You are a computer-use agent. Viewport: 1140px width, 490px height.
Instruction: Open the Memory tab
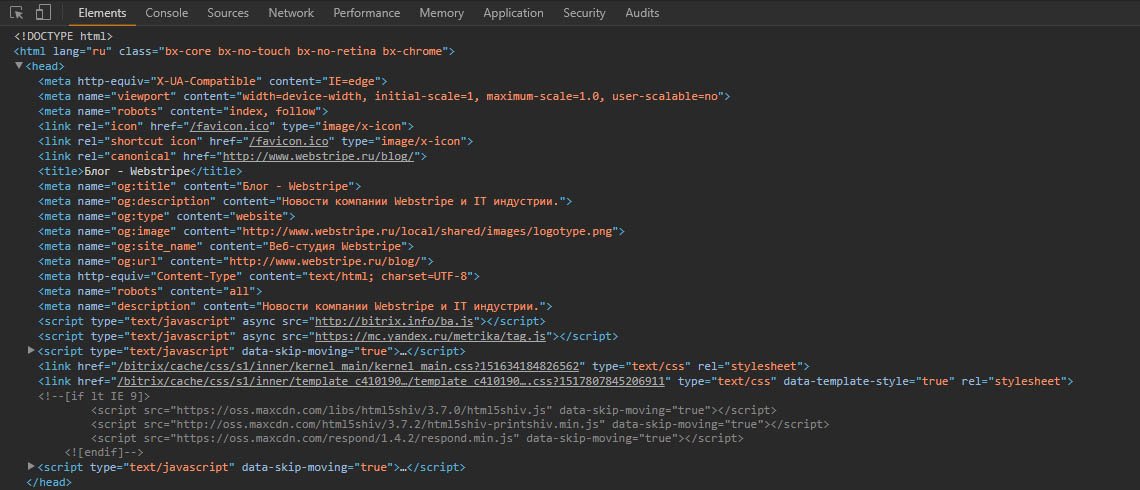(x=441, y=13)
